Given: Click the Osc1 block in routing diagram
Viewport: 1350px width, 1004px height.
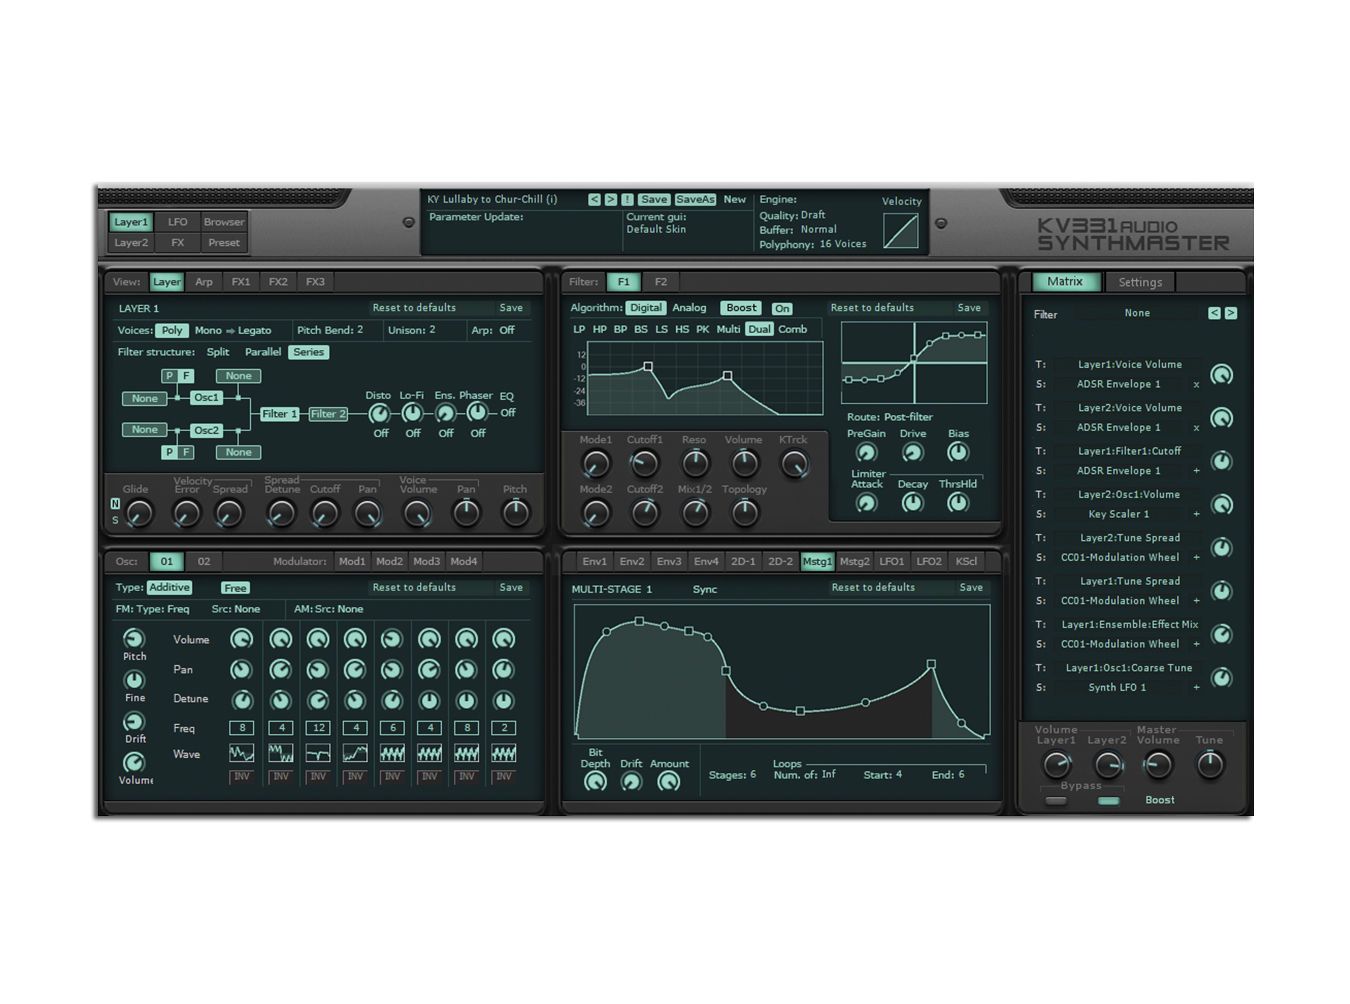Looking at the screenshot, I should (x=207, y=398).
